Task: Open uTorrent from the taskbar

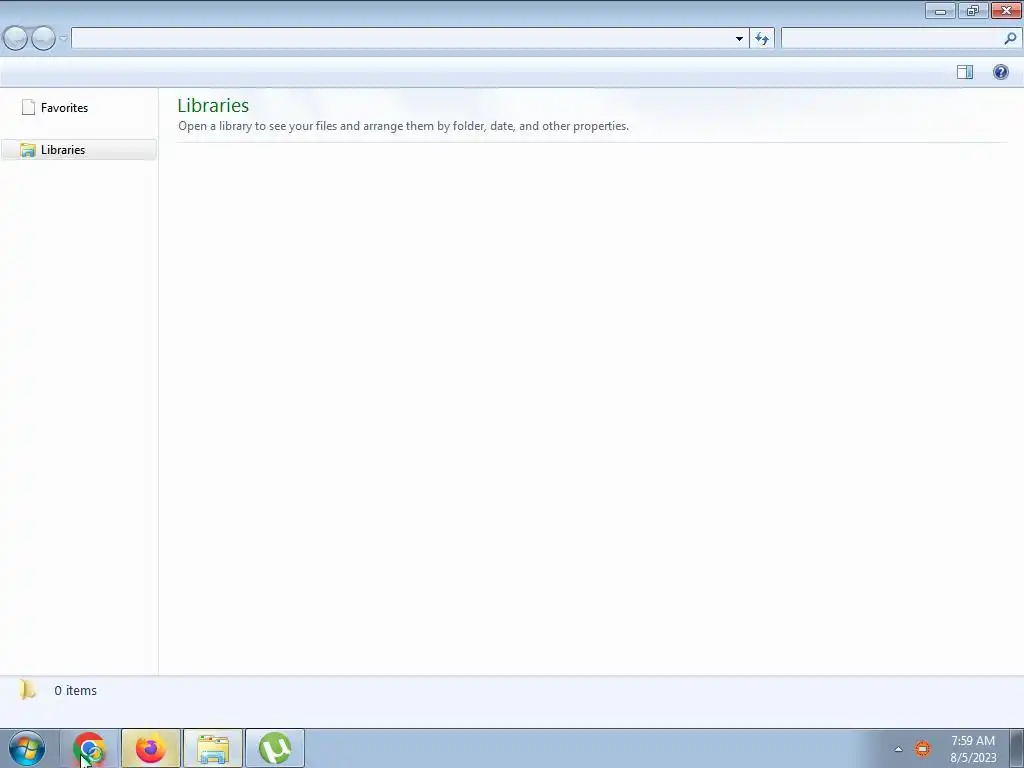Action: pyautogui.click(x=275, y=748)
